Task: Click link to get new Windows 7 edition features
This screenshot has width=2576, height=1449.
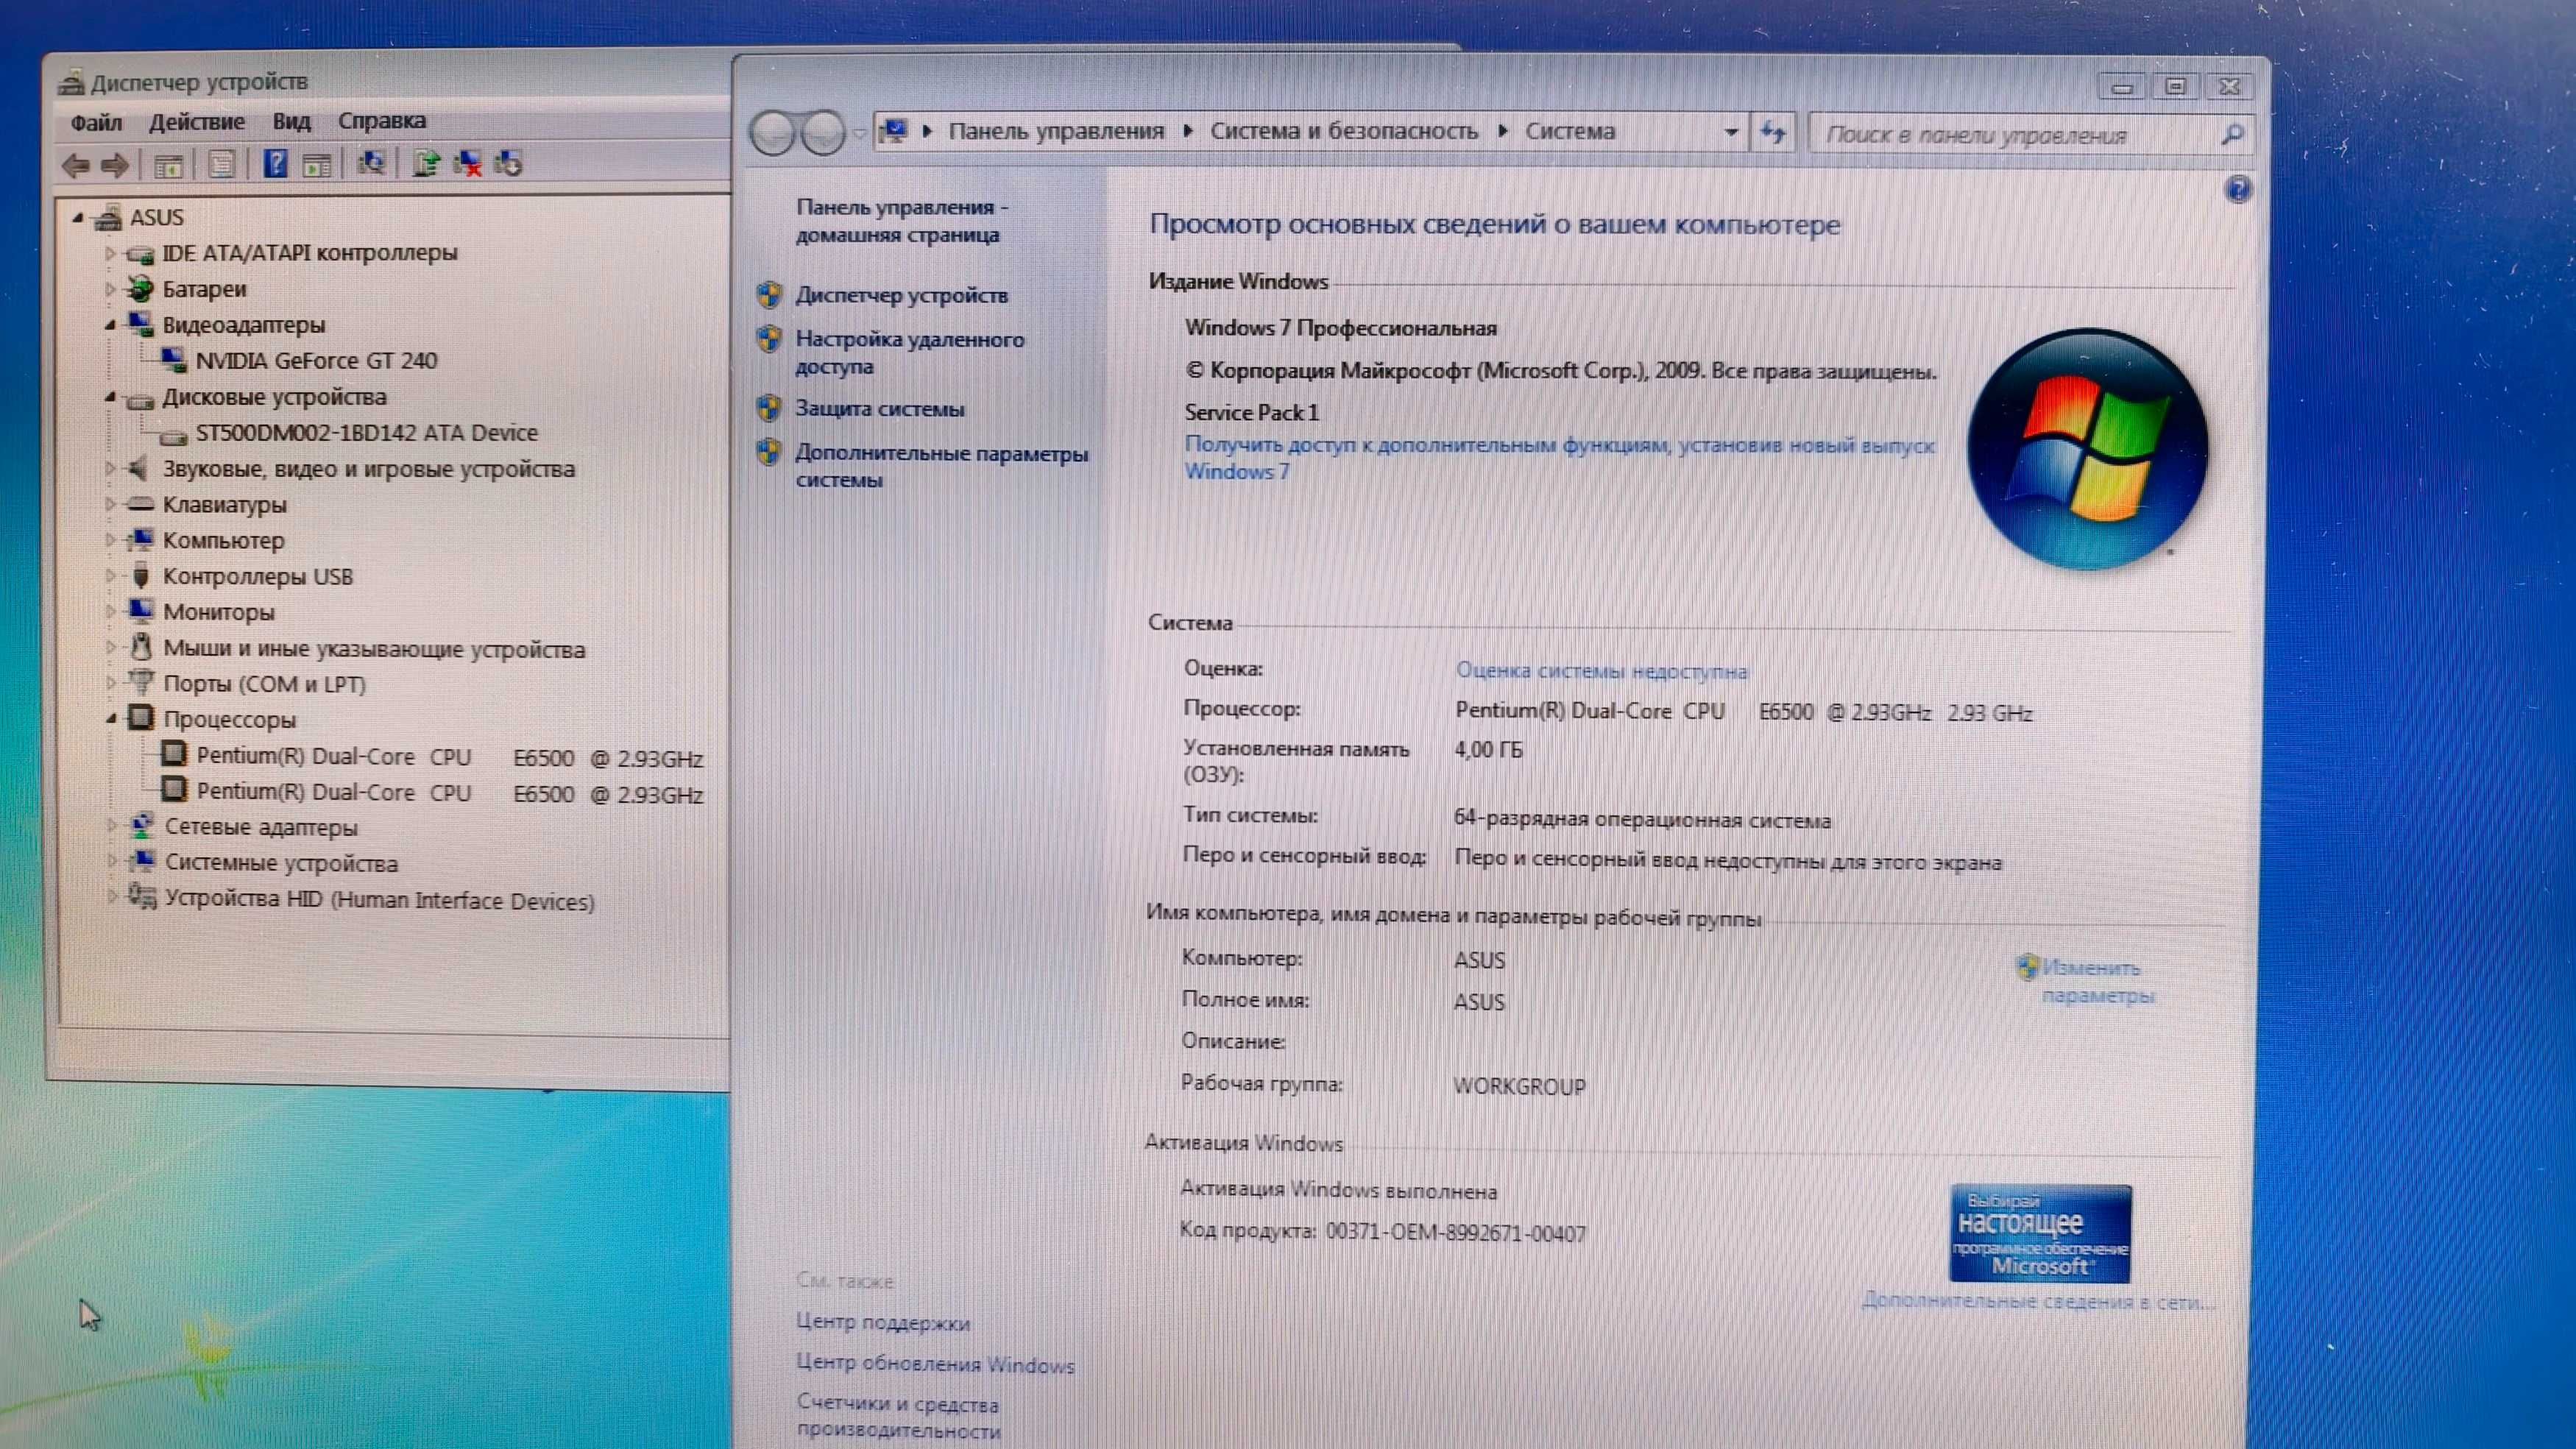Action: (1559, 458)
